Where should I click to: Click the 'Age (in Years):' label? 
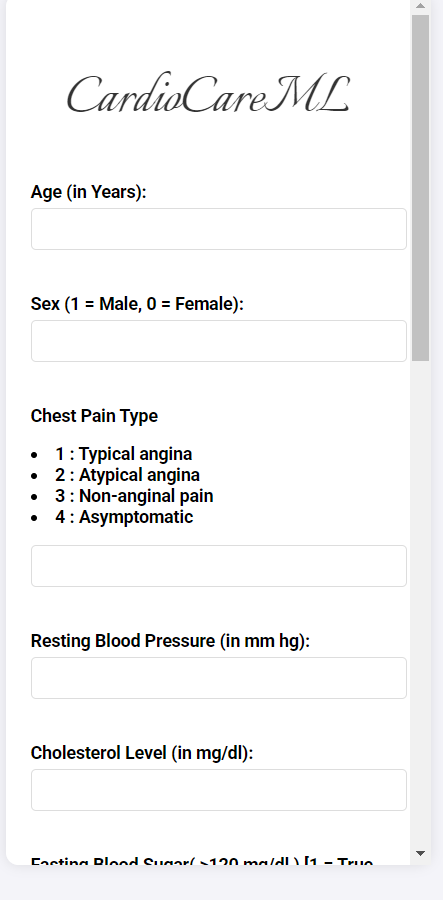click(88, 192)
